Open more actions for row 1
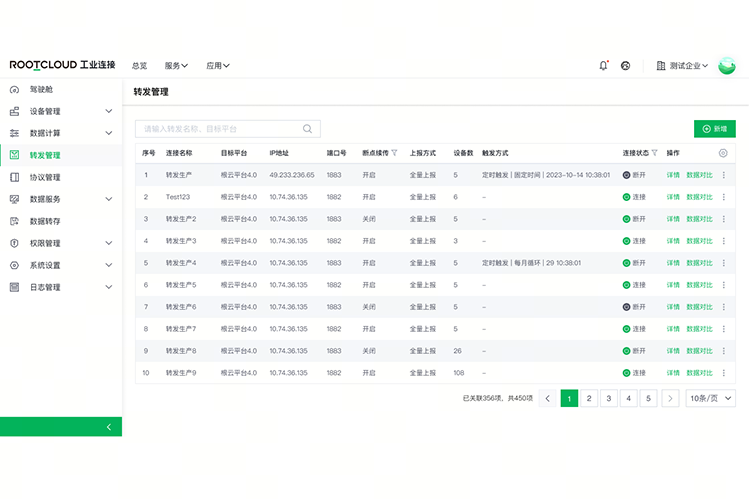Image resolution: width=749 pixels, height=499 pixels. tap(724, 175)
